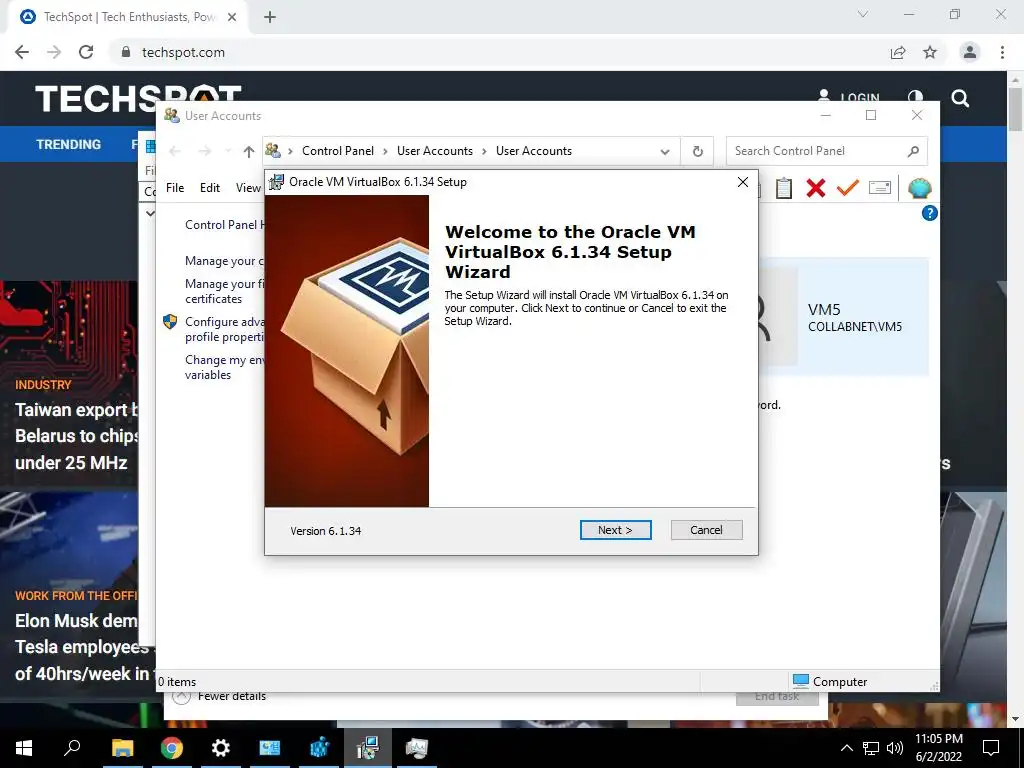Switch to Chrome from the taskbar
The image size is (1024, 768).
point(172,748)
